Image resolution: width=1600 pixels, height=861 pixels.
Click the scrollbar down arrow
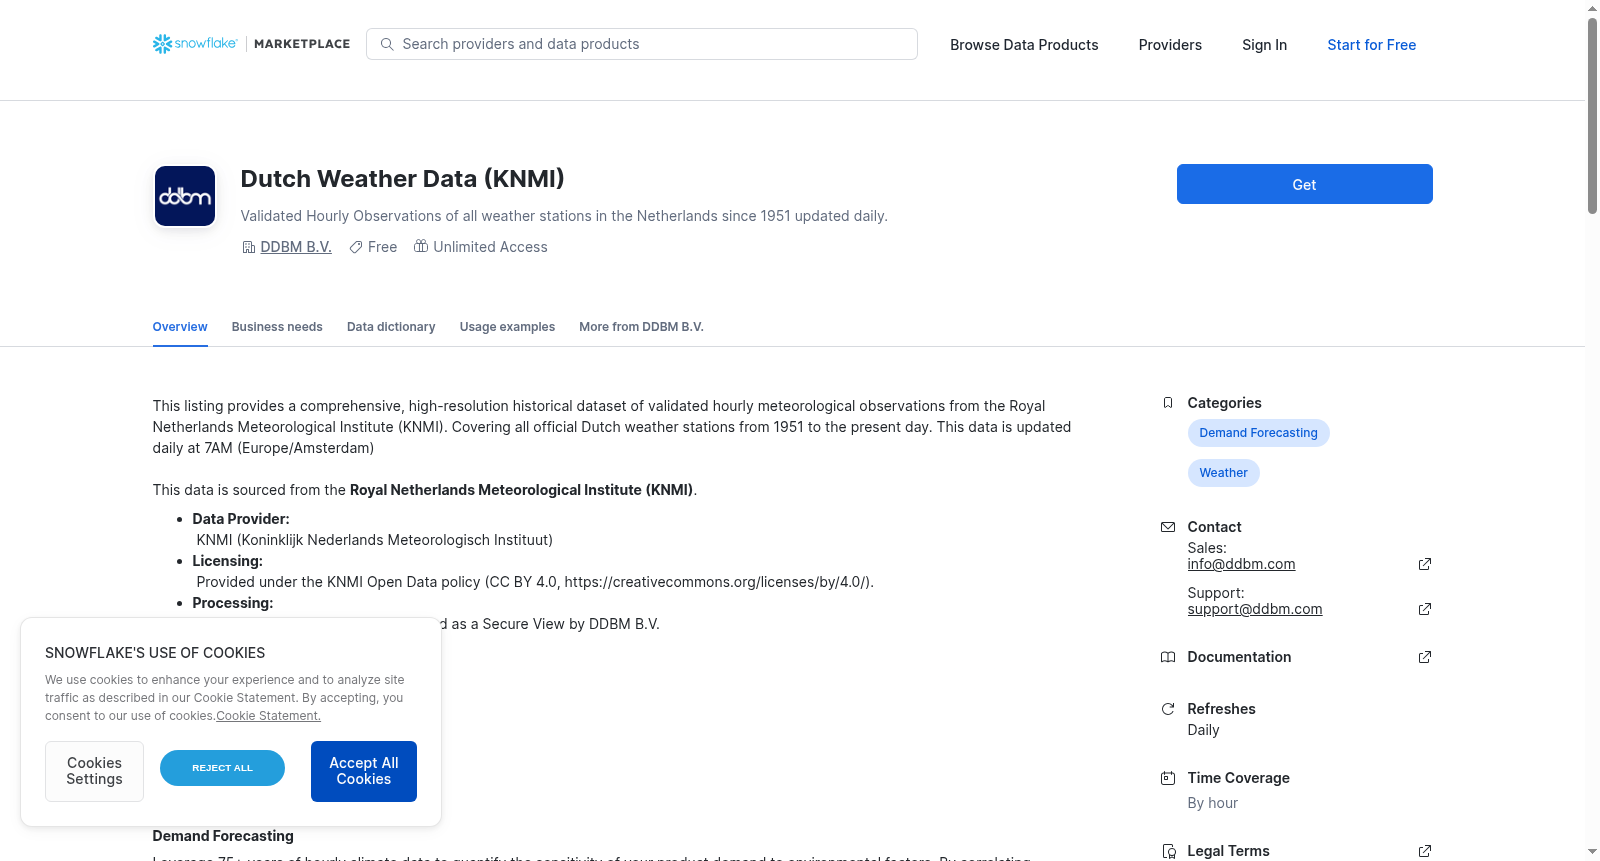1592,852
